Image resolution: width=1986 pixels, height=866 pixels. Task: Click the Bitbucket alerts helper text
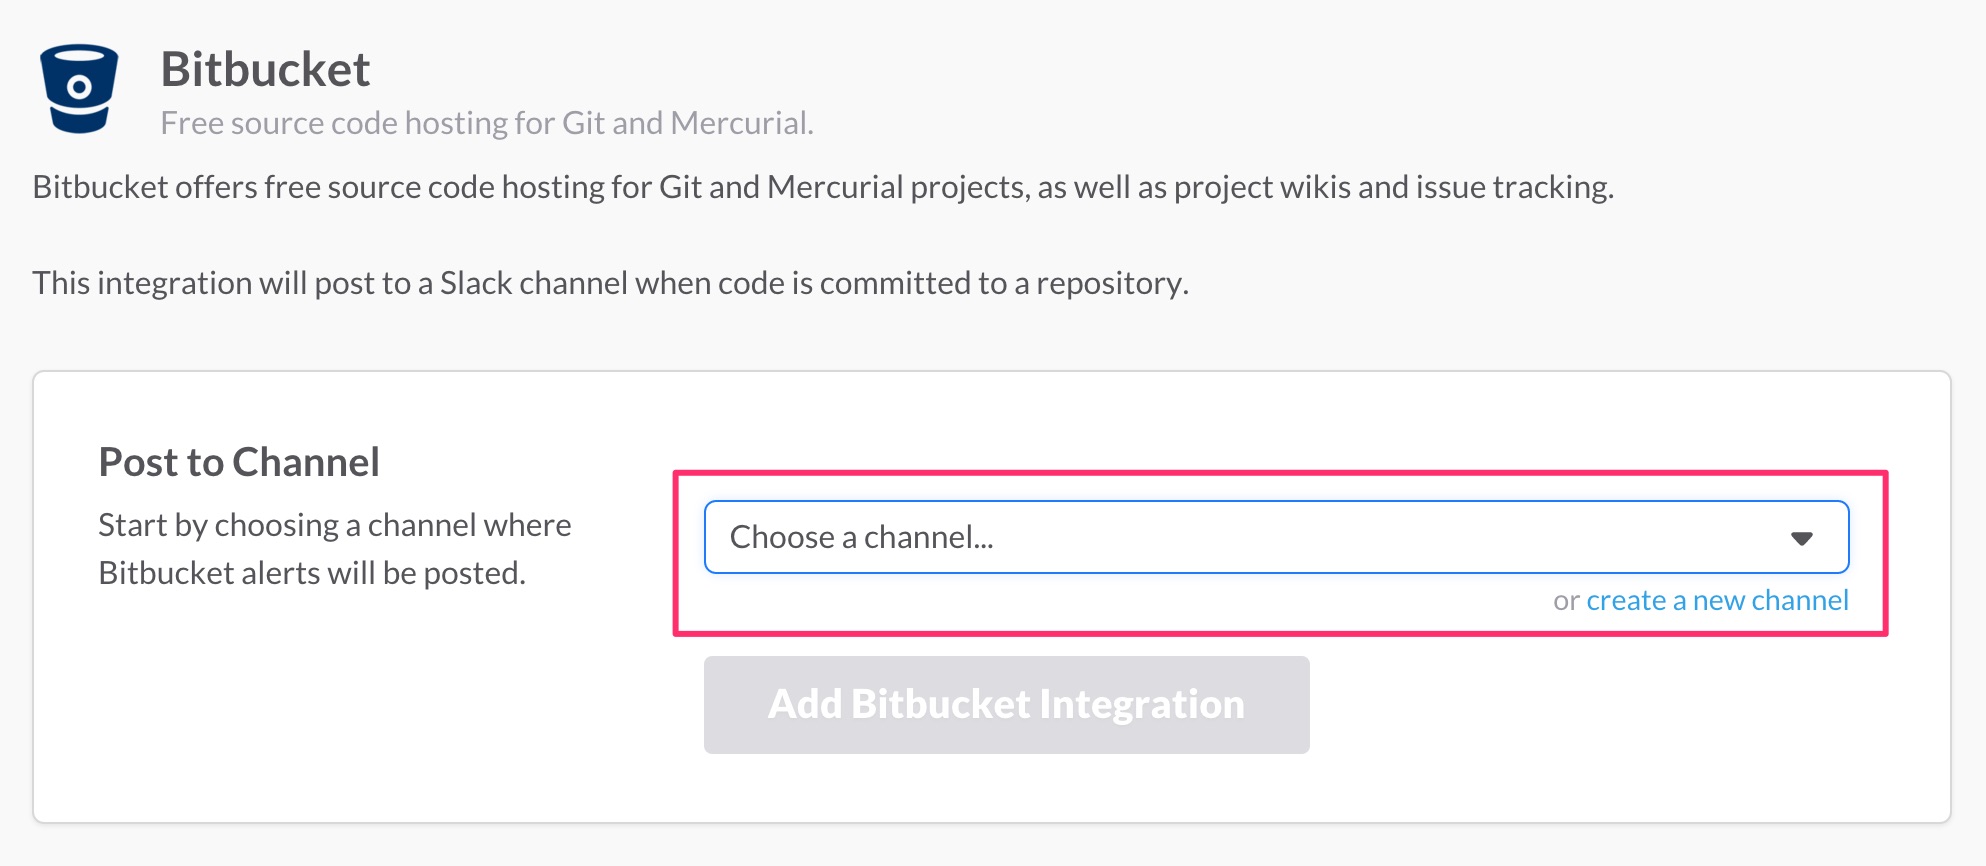(x=335, y=548)
